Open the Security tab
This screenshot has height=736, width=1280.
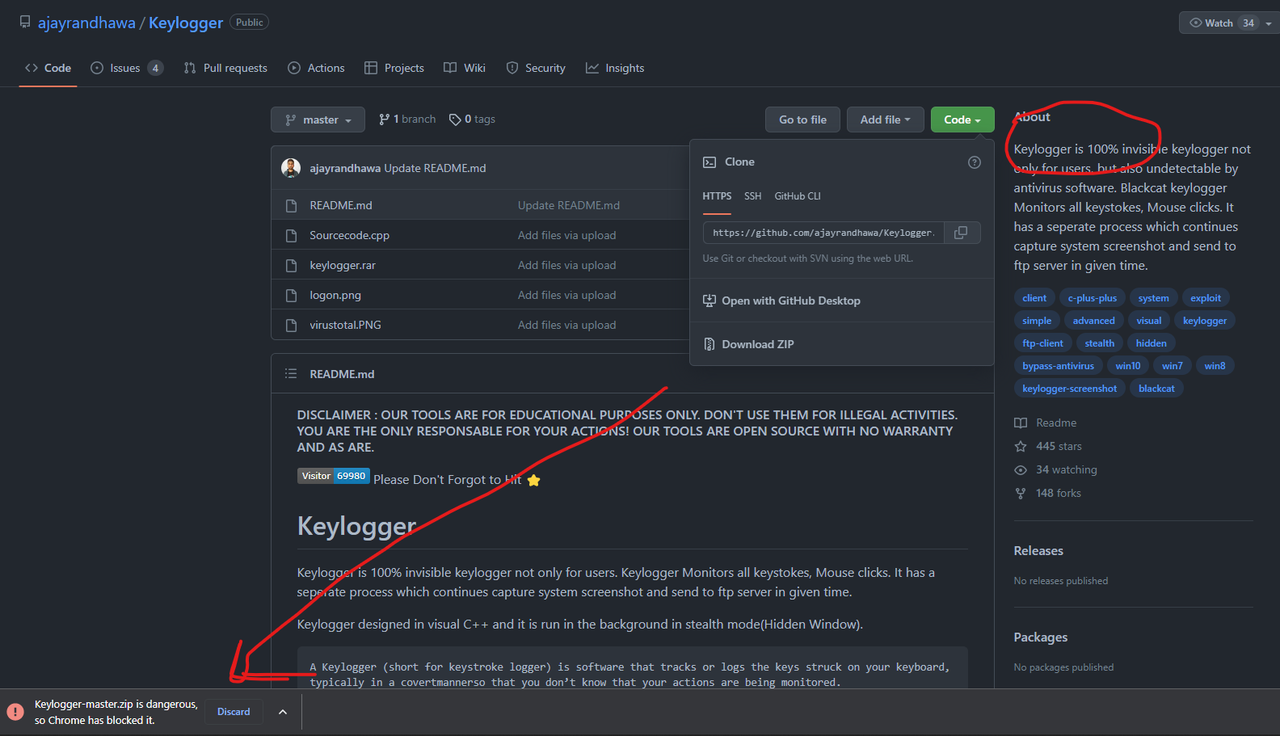[x=536, y=68]
